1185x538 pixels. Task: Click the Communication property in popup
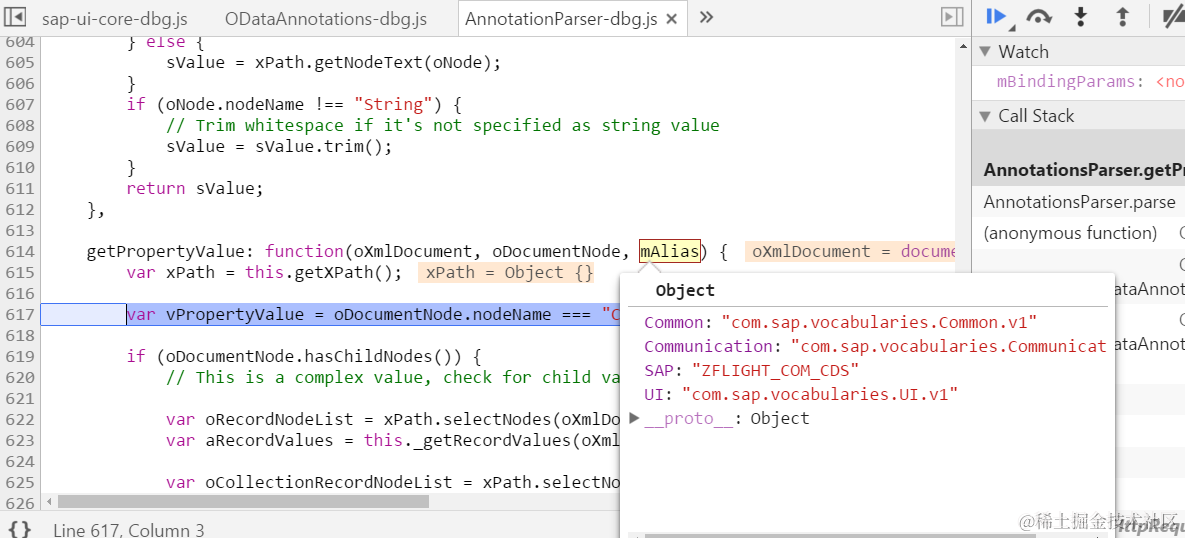708,347
